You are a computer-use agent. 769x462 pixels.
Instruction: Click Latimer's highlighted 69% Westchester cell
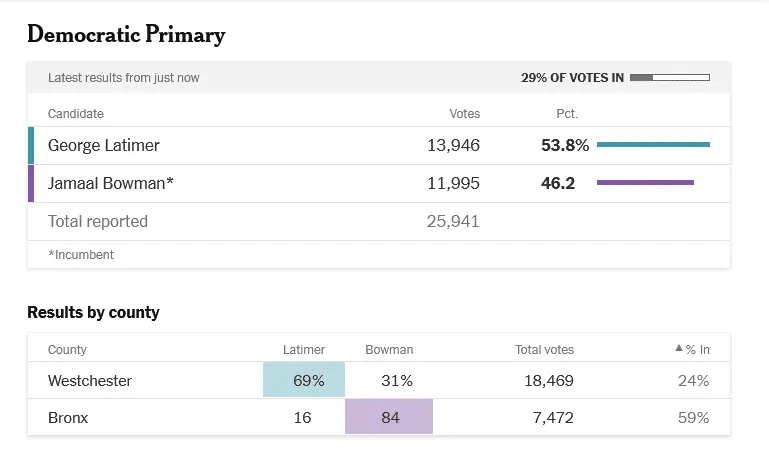pos(304,380)
